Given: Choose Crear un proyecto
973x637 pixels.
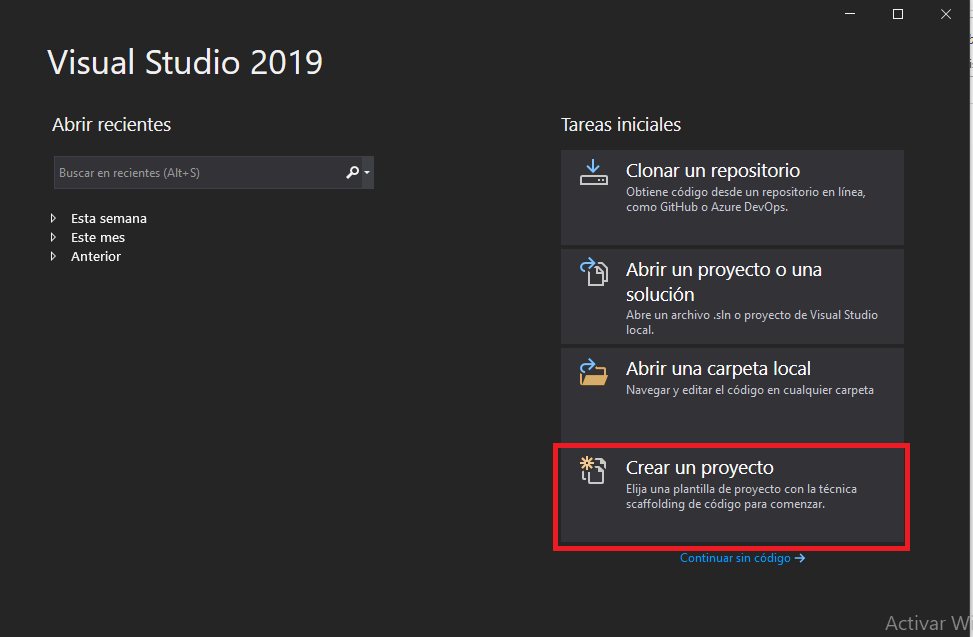Looking at the screenshot, I should [x=732, y=495].
